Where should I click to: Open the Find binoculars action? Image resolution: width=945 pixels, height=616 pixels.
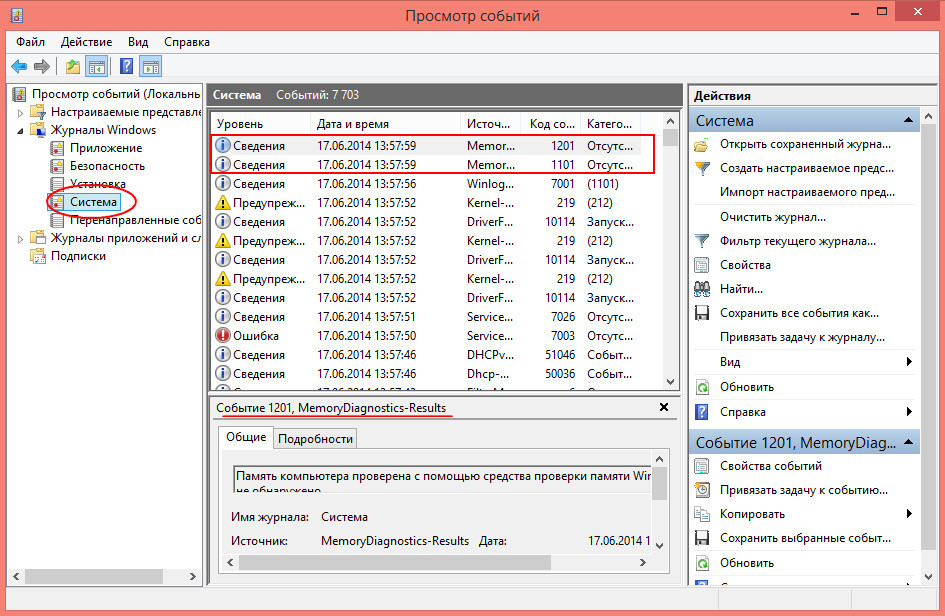pyautogui.click(x=702, y=289)
